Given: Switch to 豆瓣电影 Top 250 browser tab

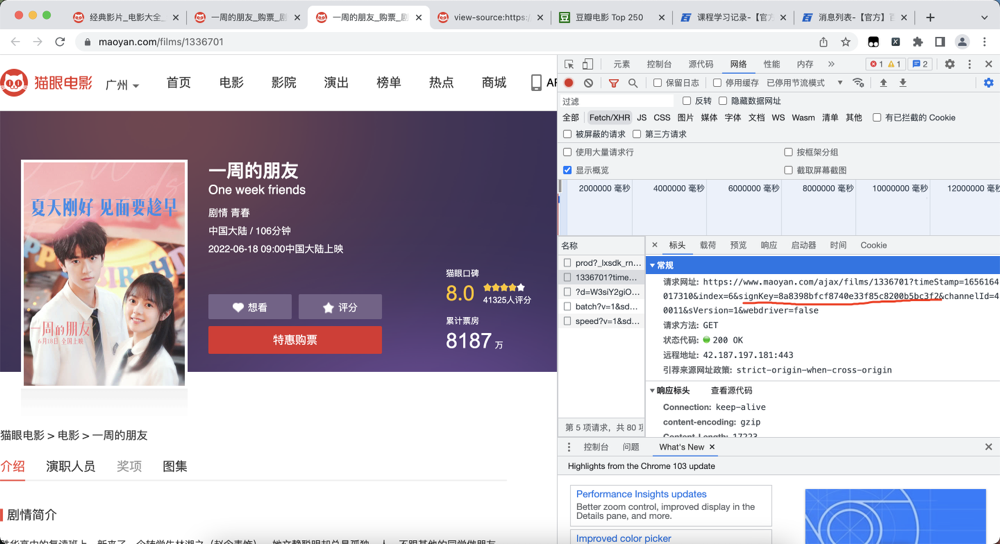Looking at the screenshot, I should pyautogui.click(x=609, y=17).
